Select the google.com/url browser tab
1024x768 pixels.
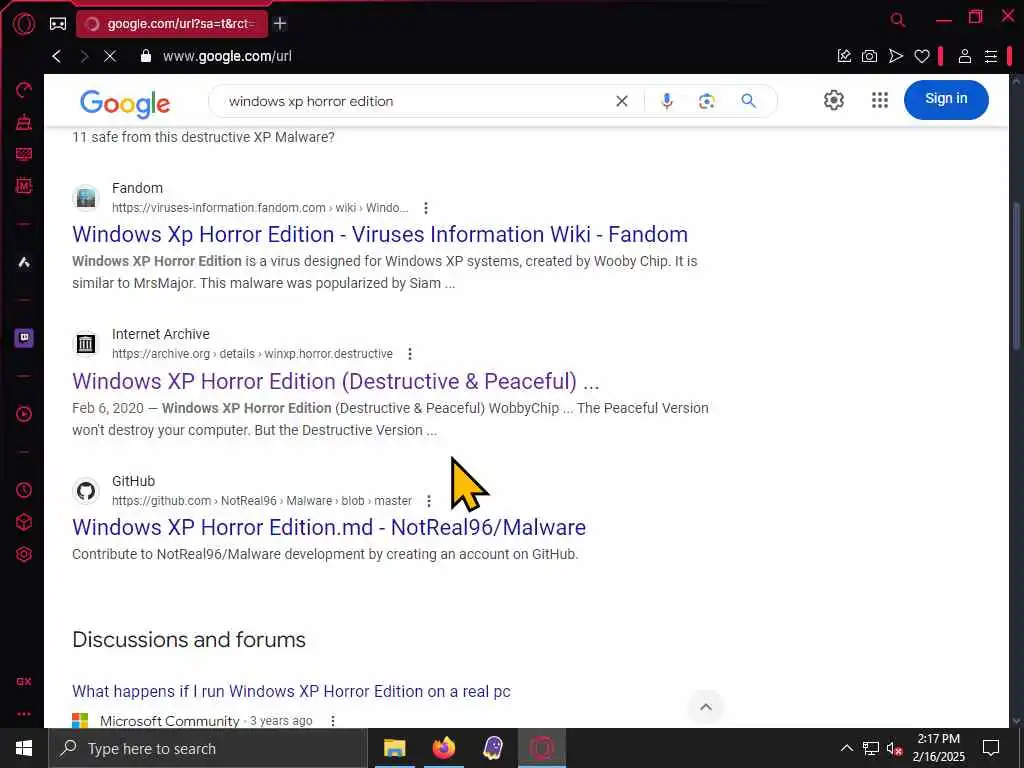(172, 24)
